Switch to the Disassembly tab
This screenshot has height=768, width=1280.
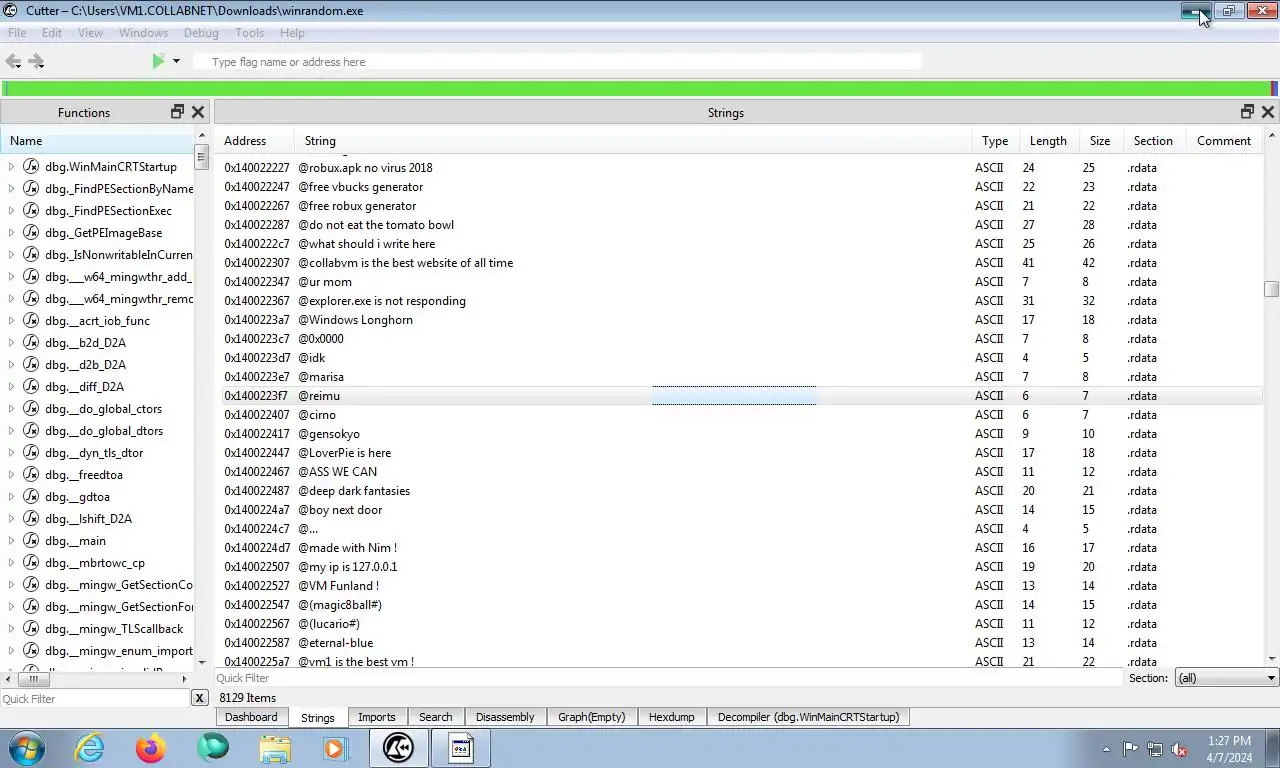pos(505,717)
